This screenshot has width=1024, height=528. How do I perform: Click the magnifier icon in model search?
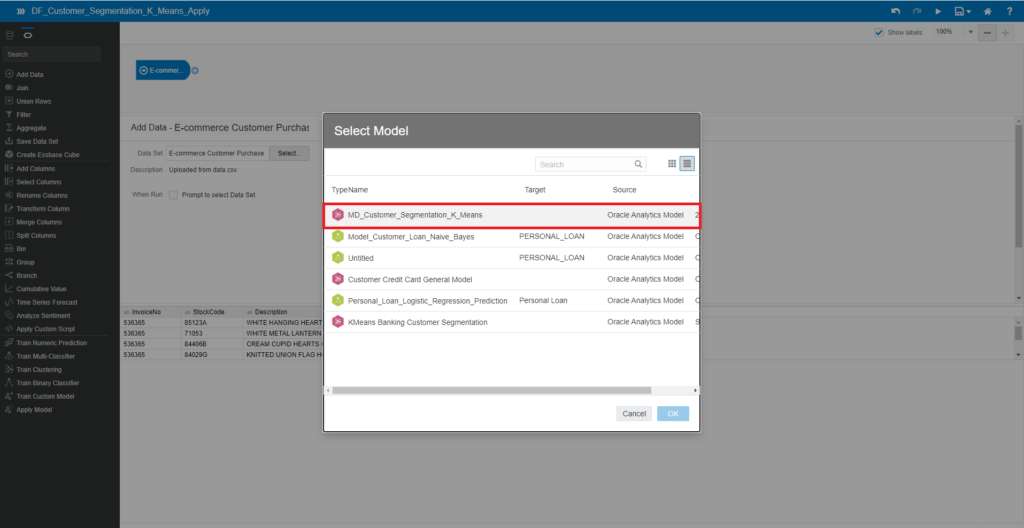point(638,164)
